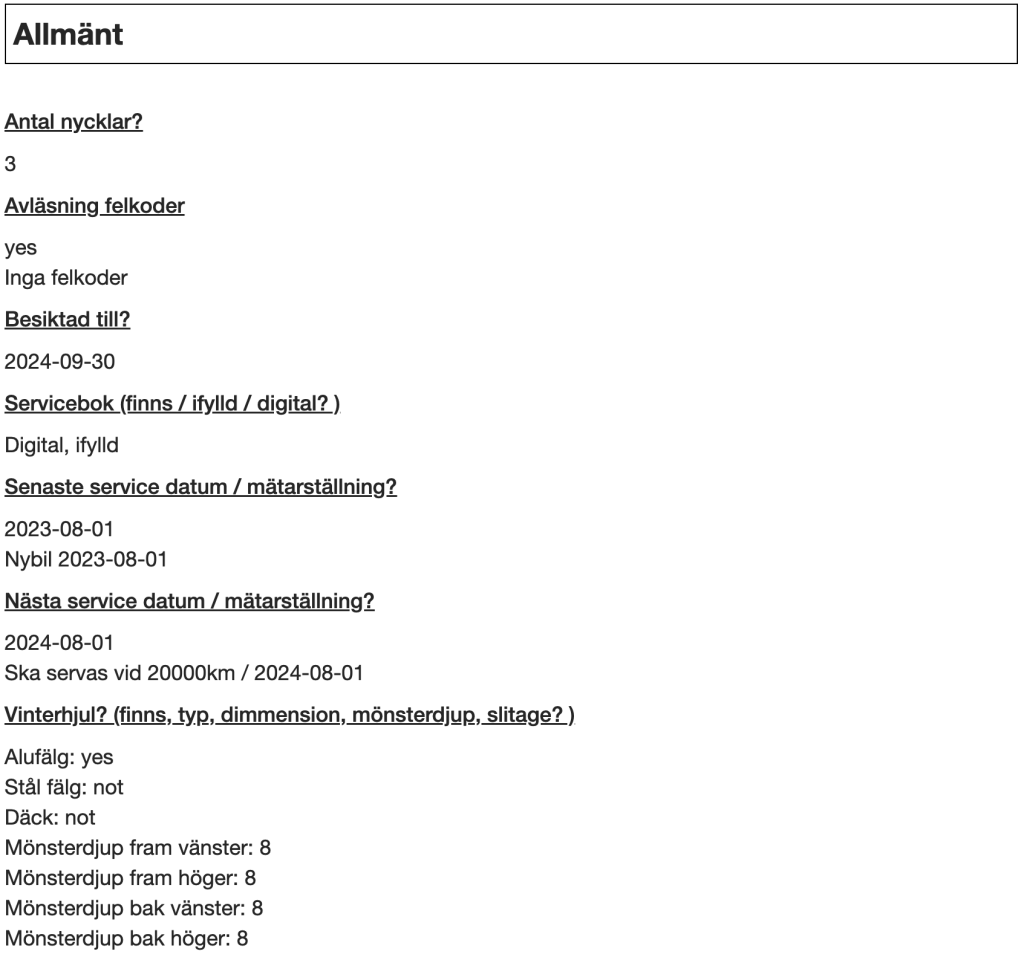Click "Mönsterdjup bak höger: 8" line
This screenshot has height=957, width=1024.
(126, 938)
